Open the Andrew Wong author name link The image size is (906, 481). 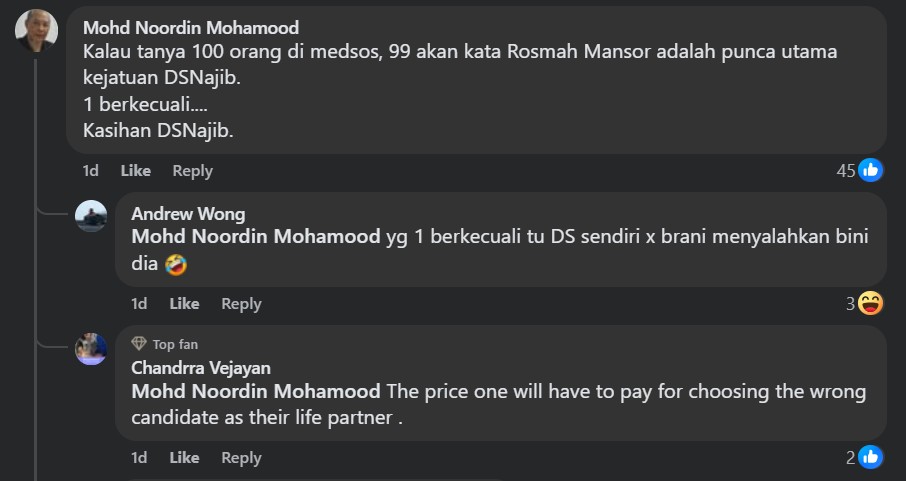(188, 214)
